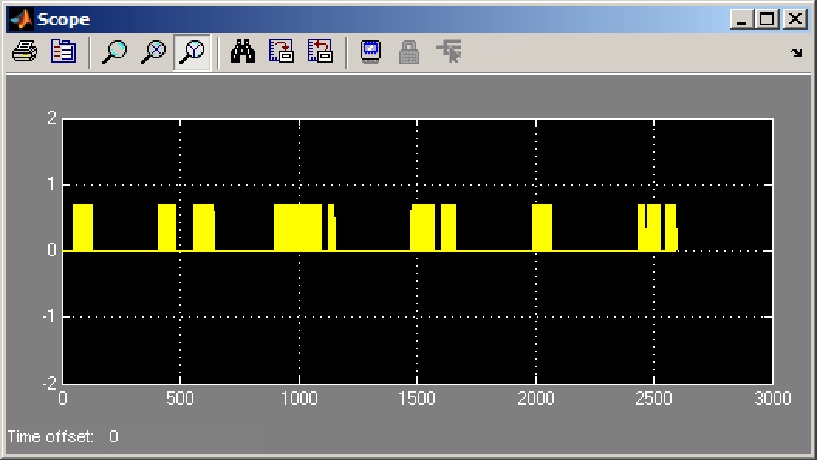
Task: Minimize the Scope window
Action: [x=741, y=20]
